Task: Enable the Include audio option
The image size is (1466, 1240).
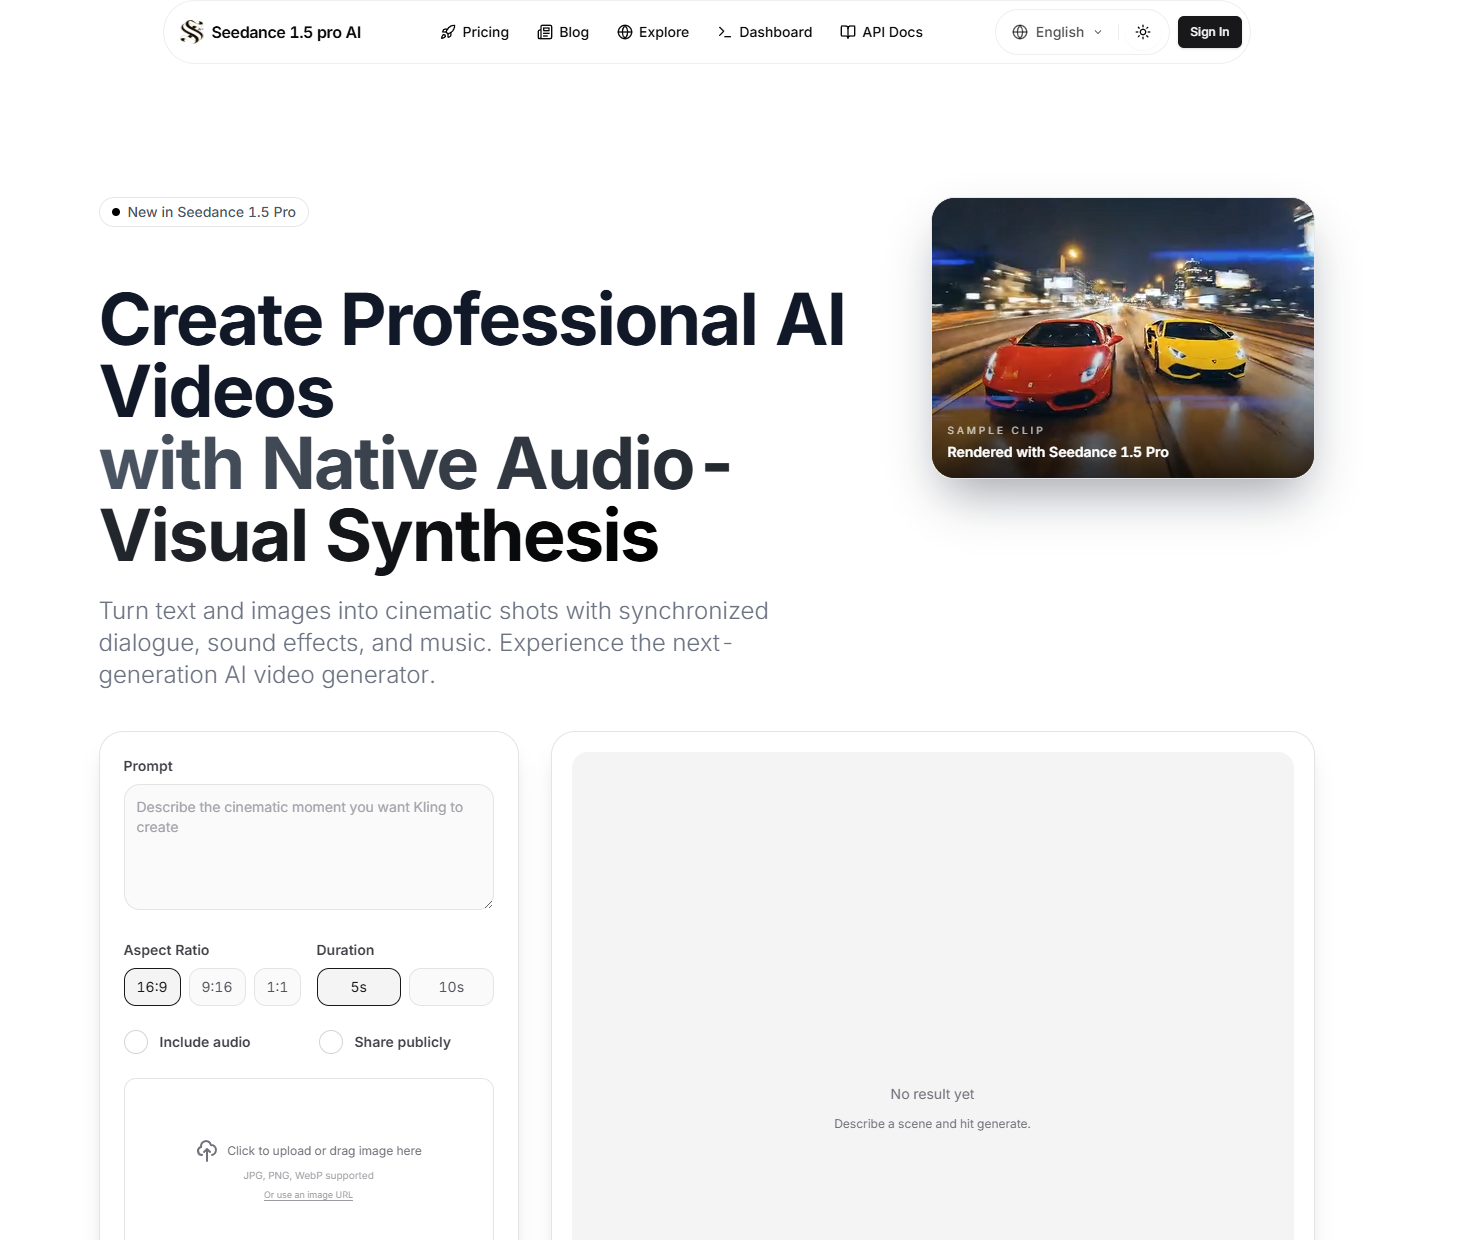Action: (x=136, y=1042)
